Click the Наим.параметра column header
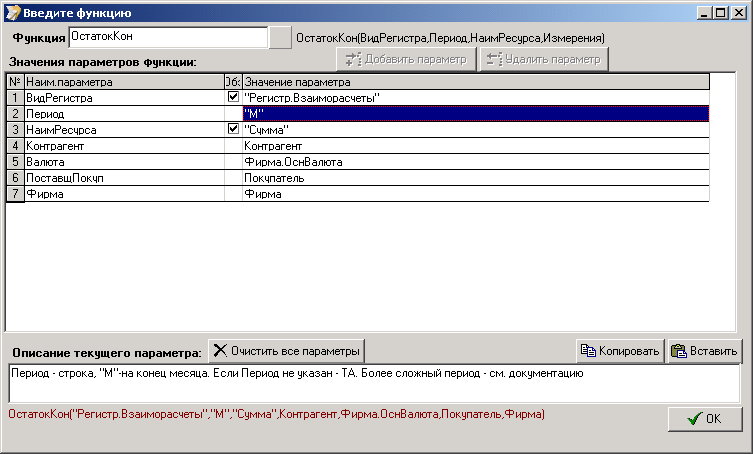This screenshot has width=753, height=454. point(124,82)
